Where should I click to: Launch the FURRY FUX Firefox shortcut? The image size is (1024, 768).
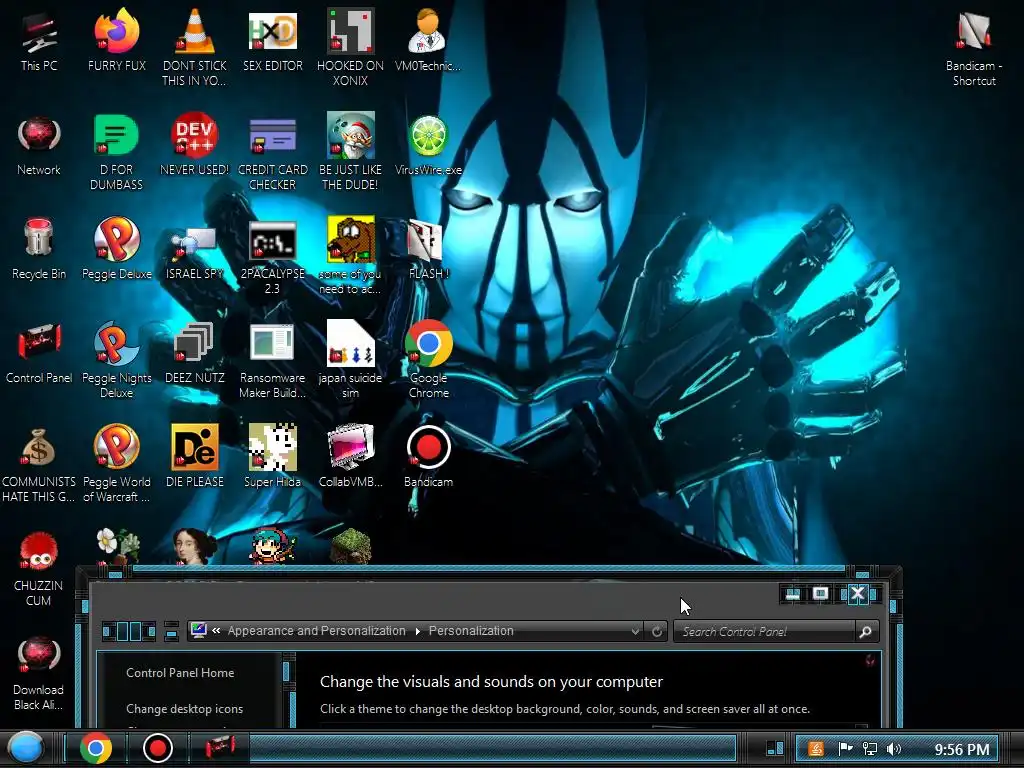coord(117,41)
